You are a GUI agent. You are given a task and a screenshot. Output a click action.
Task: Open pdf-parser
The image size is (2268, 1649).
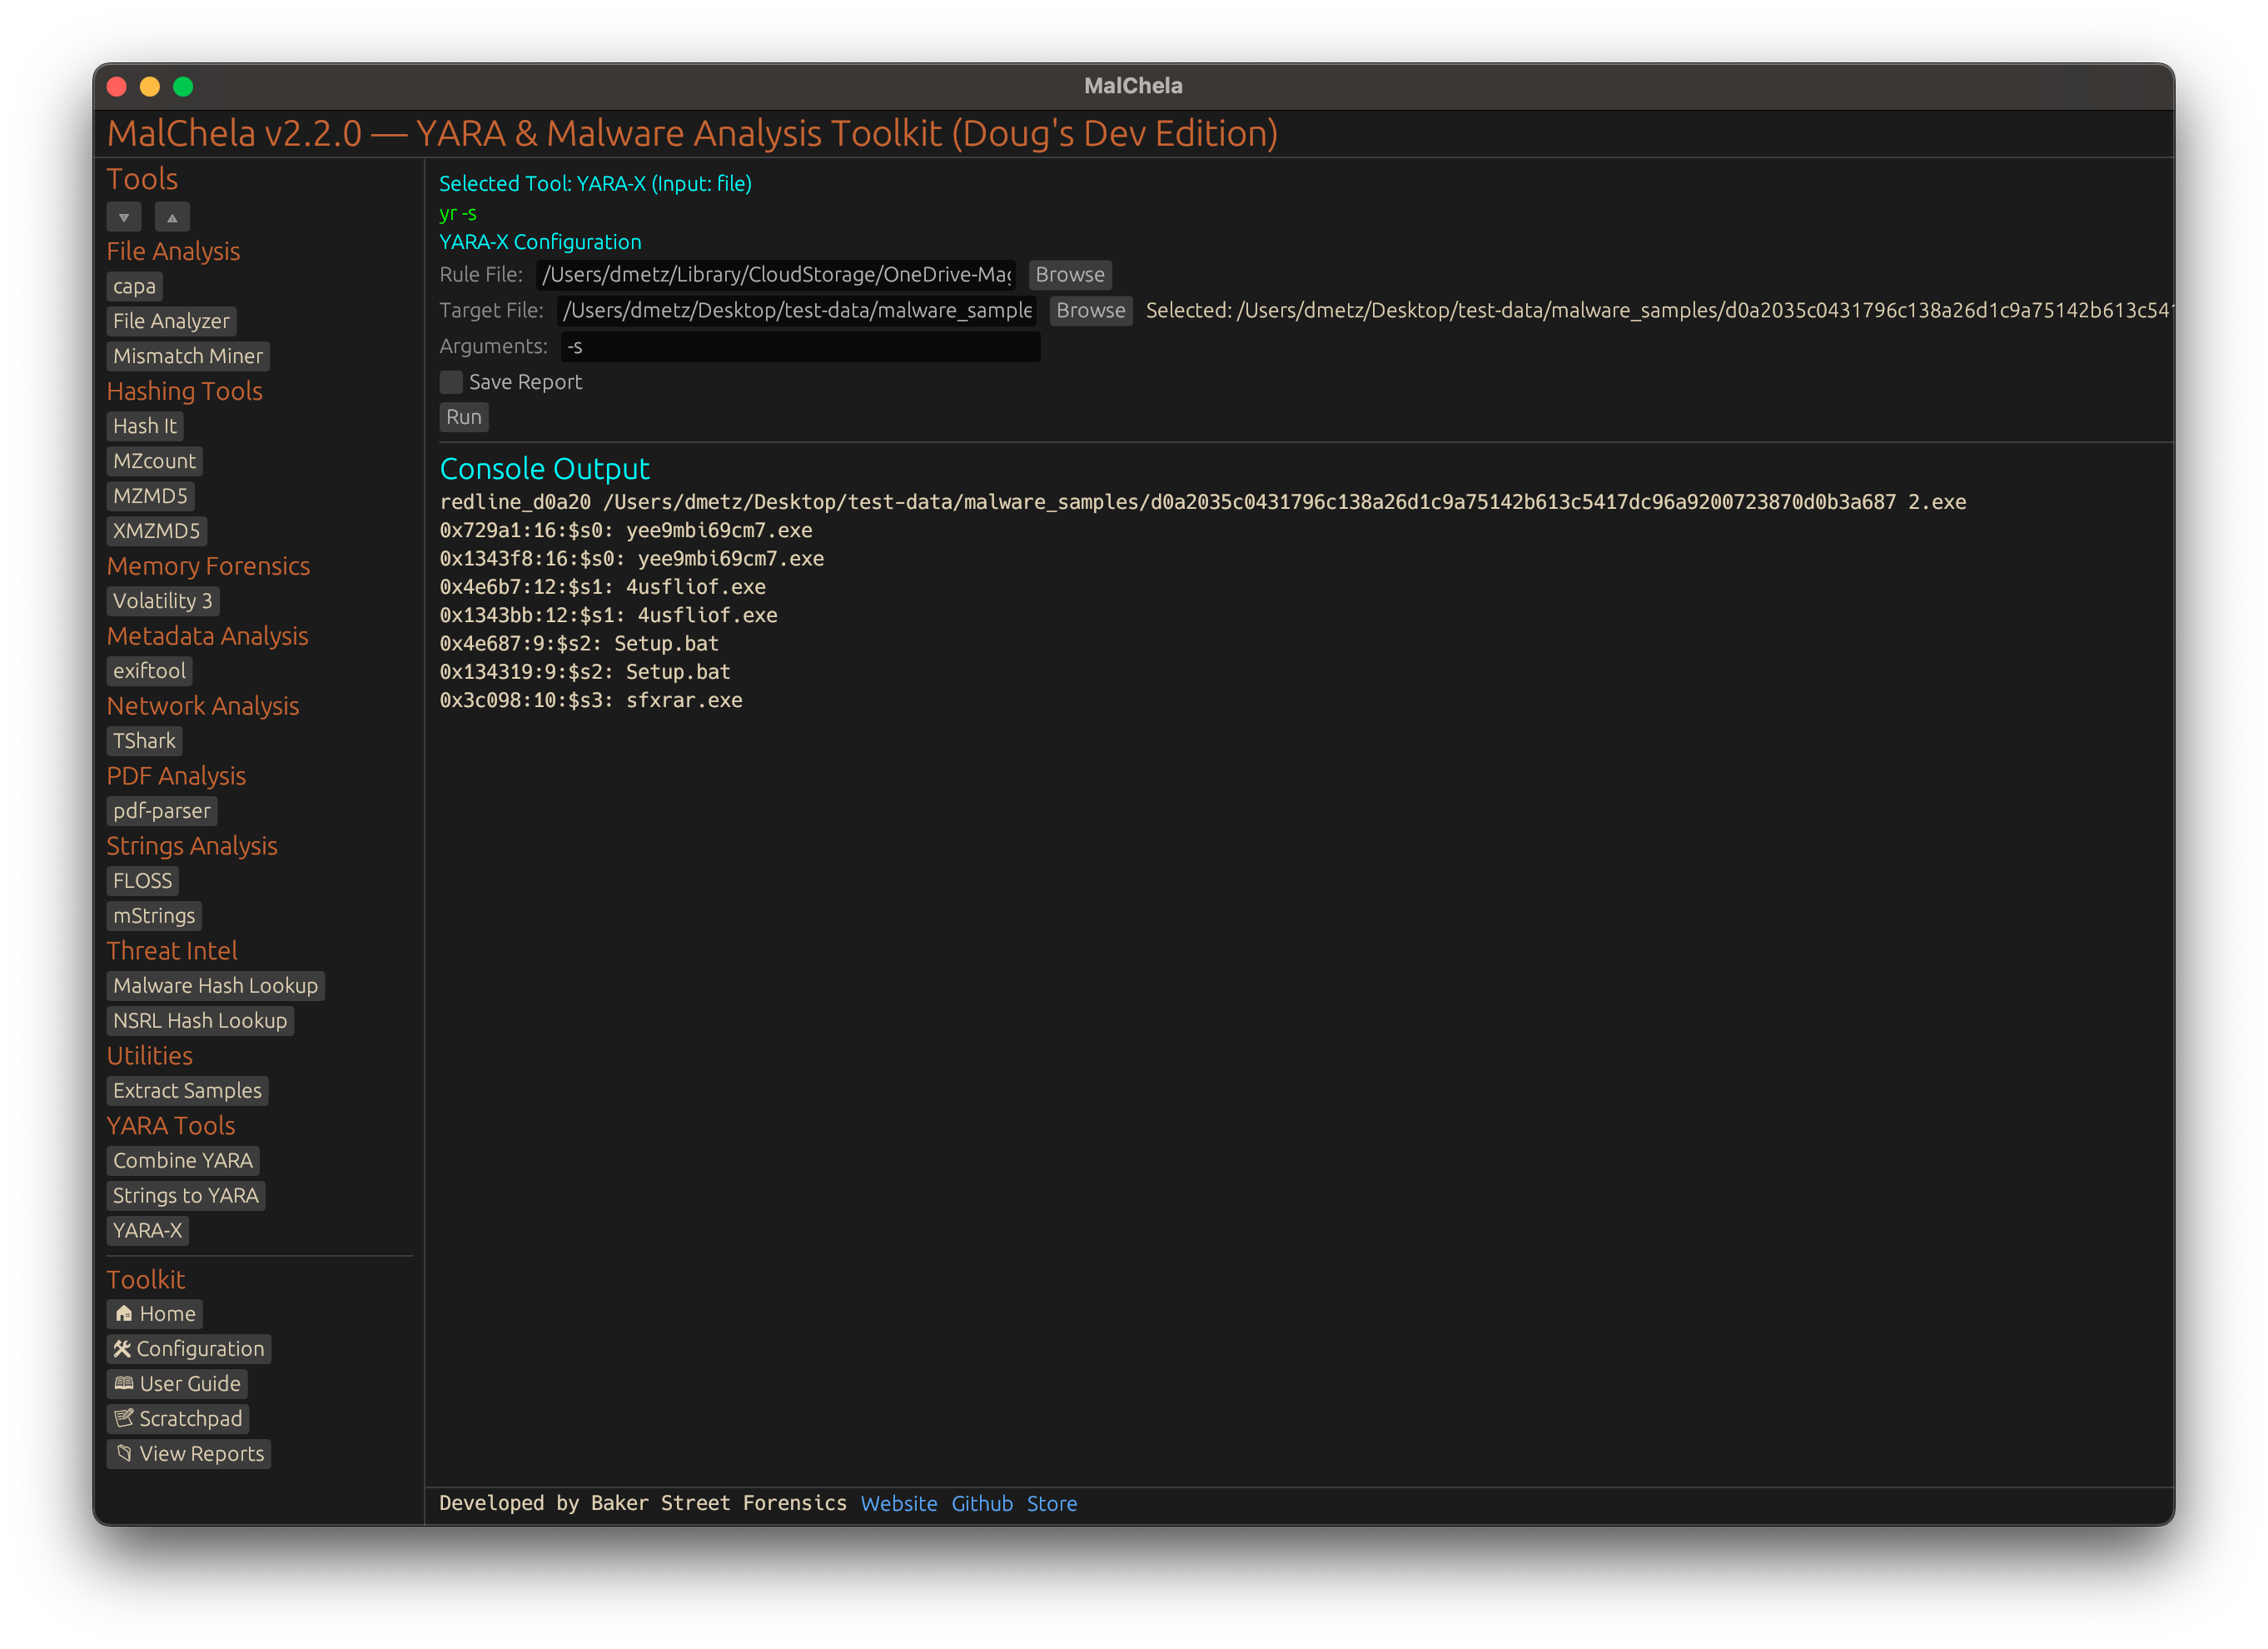pos(162,812)
